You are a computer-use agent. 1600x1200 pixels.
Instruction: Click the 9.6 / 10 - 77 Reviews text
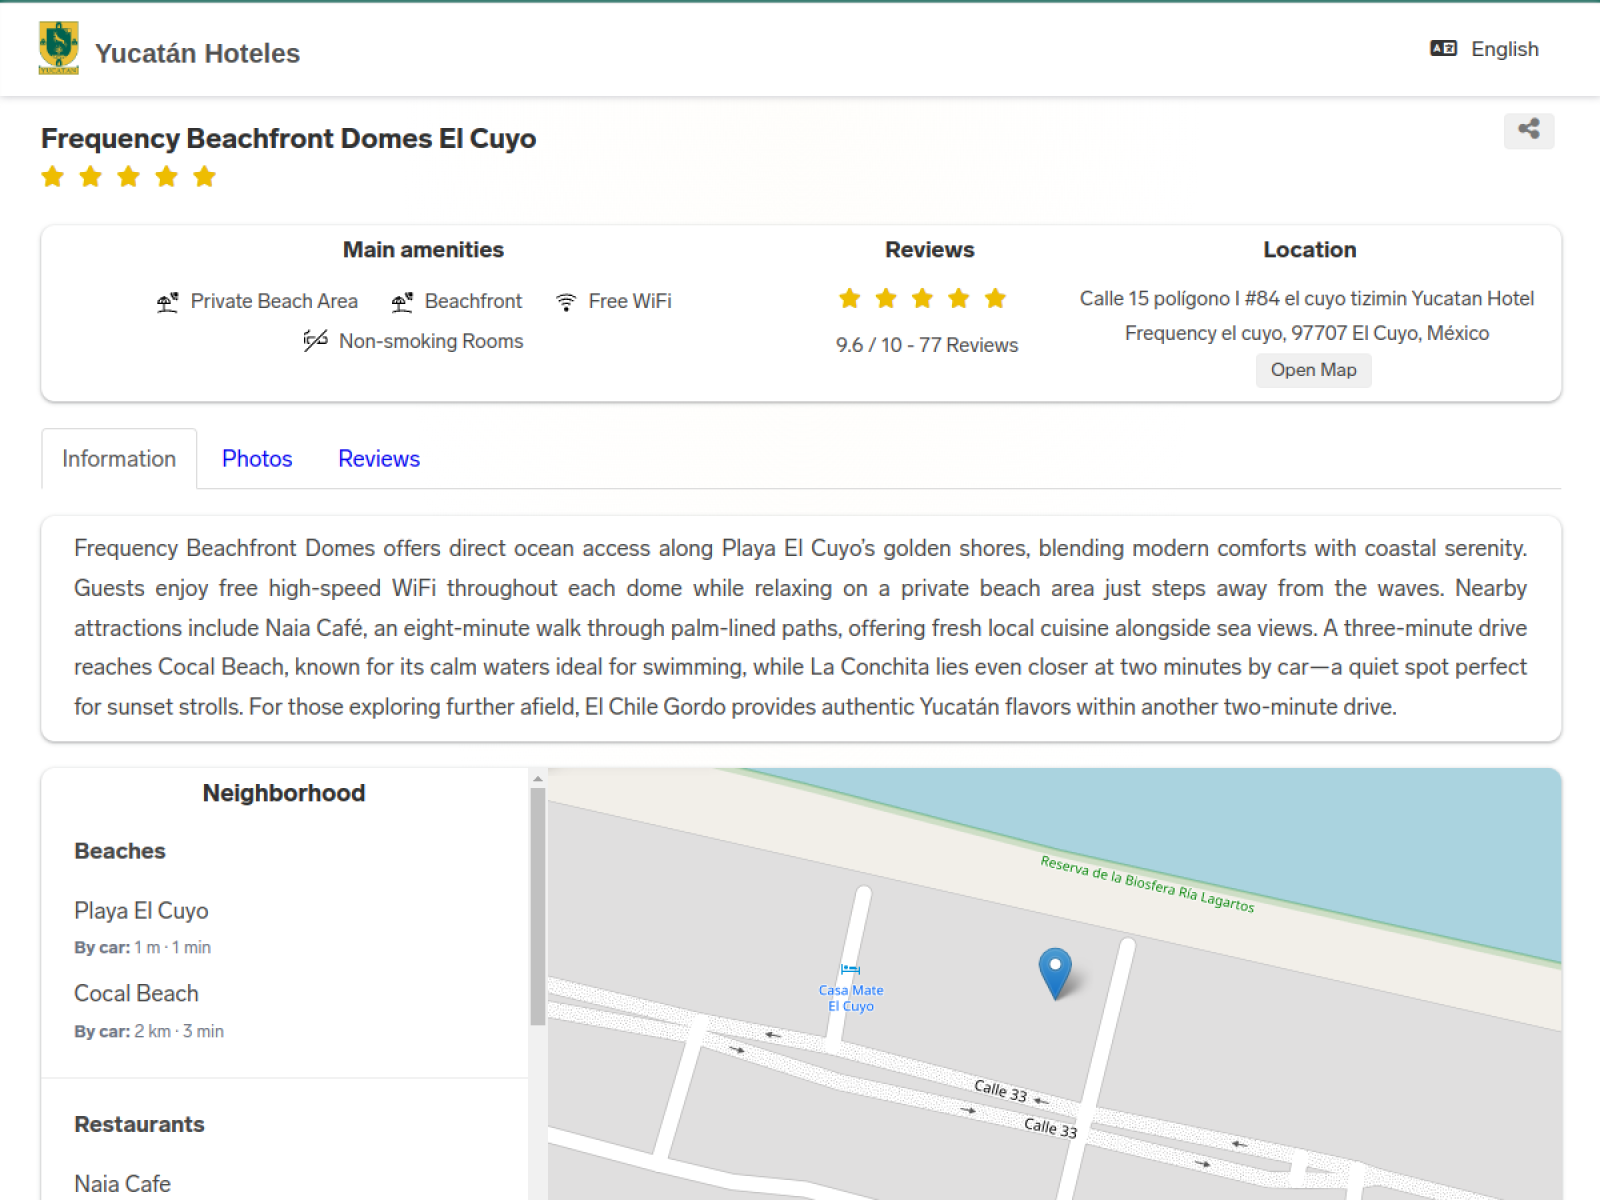tap(927, 345)
